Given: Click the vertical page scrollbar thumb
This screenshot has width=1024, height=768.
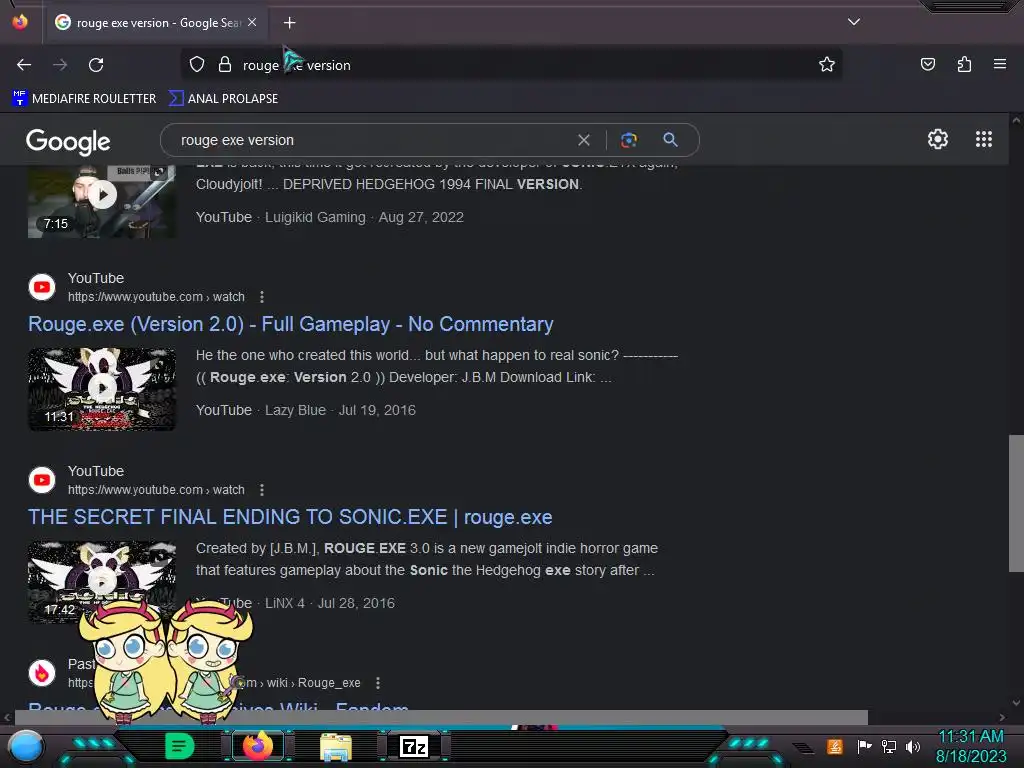Looking at the screenshot, I should pyautogui.click(x=1016, y=503).
